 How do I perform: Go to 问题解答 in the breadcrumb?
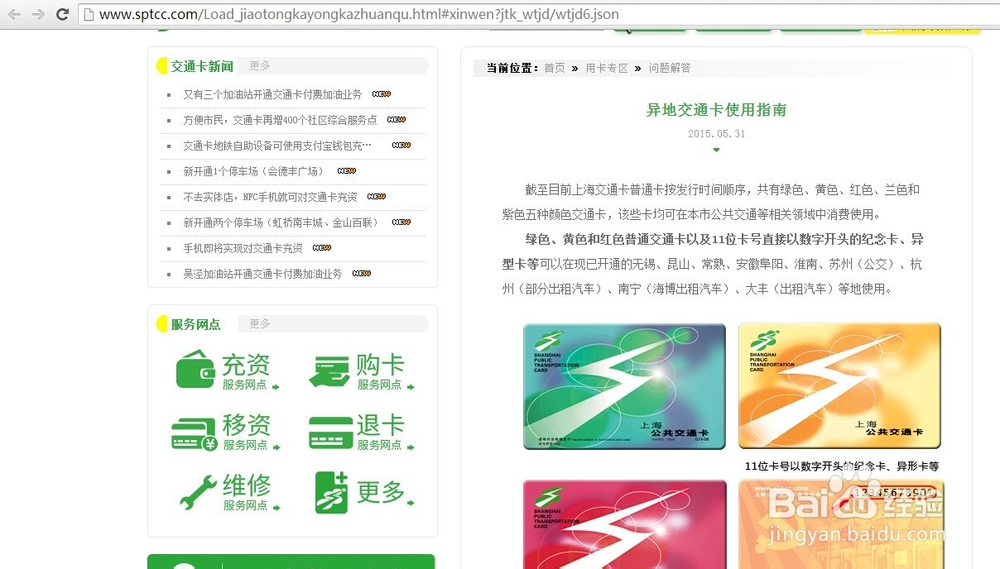tap(670, 68)
